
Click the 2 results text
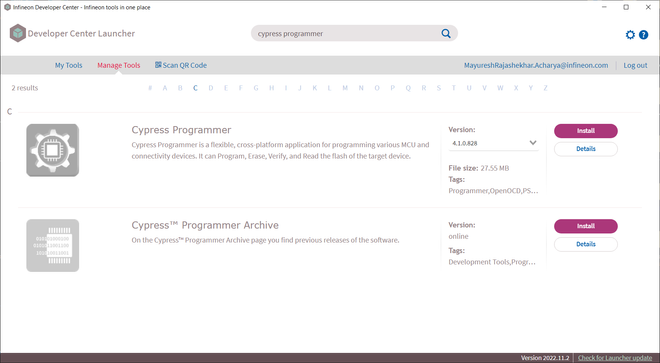(x=25, y=88)
